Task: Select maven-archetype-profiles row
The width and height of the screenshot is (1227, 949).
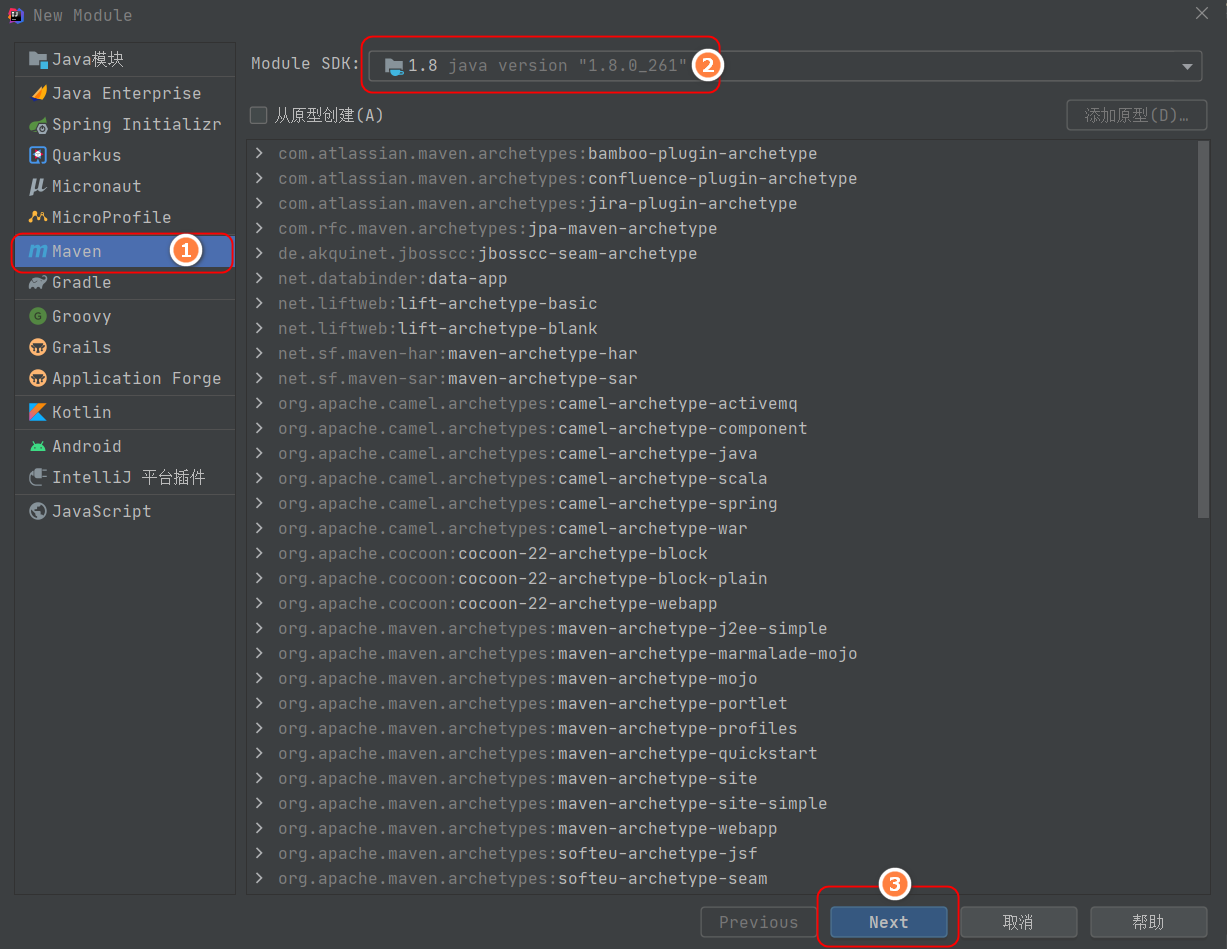Action: [x=722, y=728]
